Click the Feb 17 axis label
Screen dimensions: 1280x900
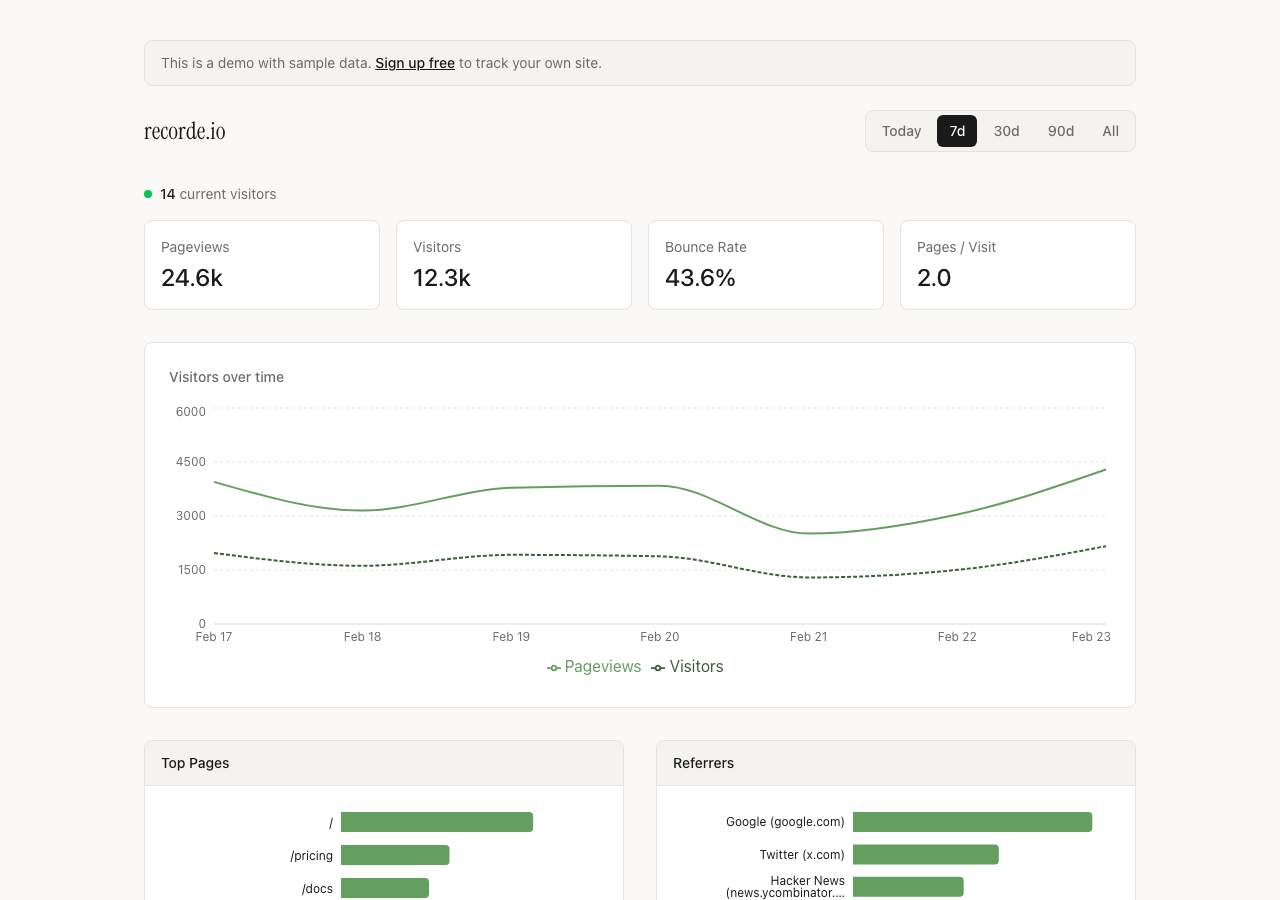click(x=214, y=637)
